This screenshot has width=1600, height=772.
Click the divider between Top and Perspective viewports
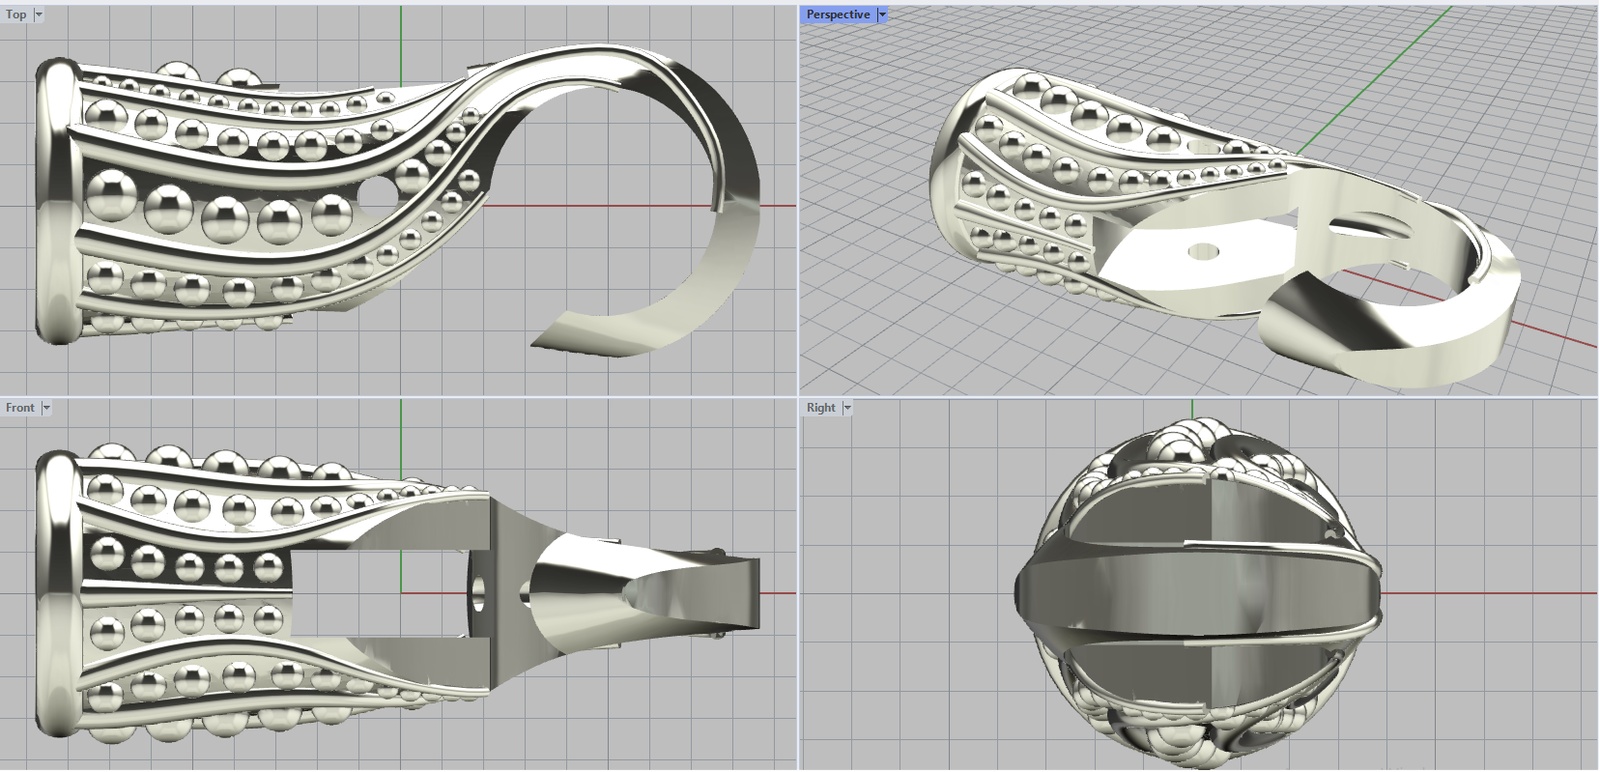(798, 200)
